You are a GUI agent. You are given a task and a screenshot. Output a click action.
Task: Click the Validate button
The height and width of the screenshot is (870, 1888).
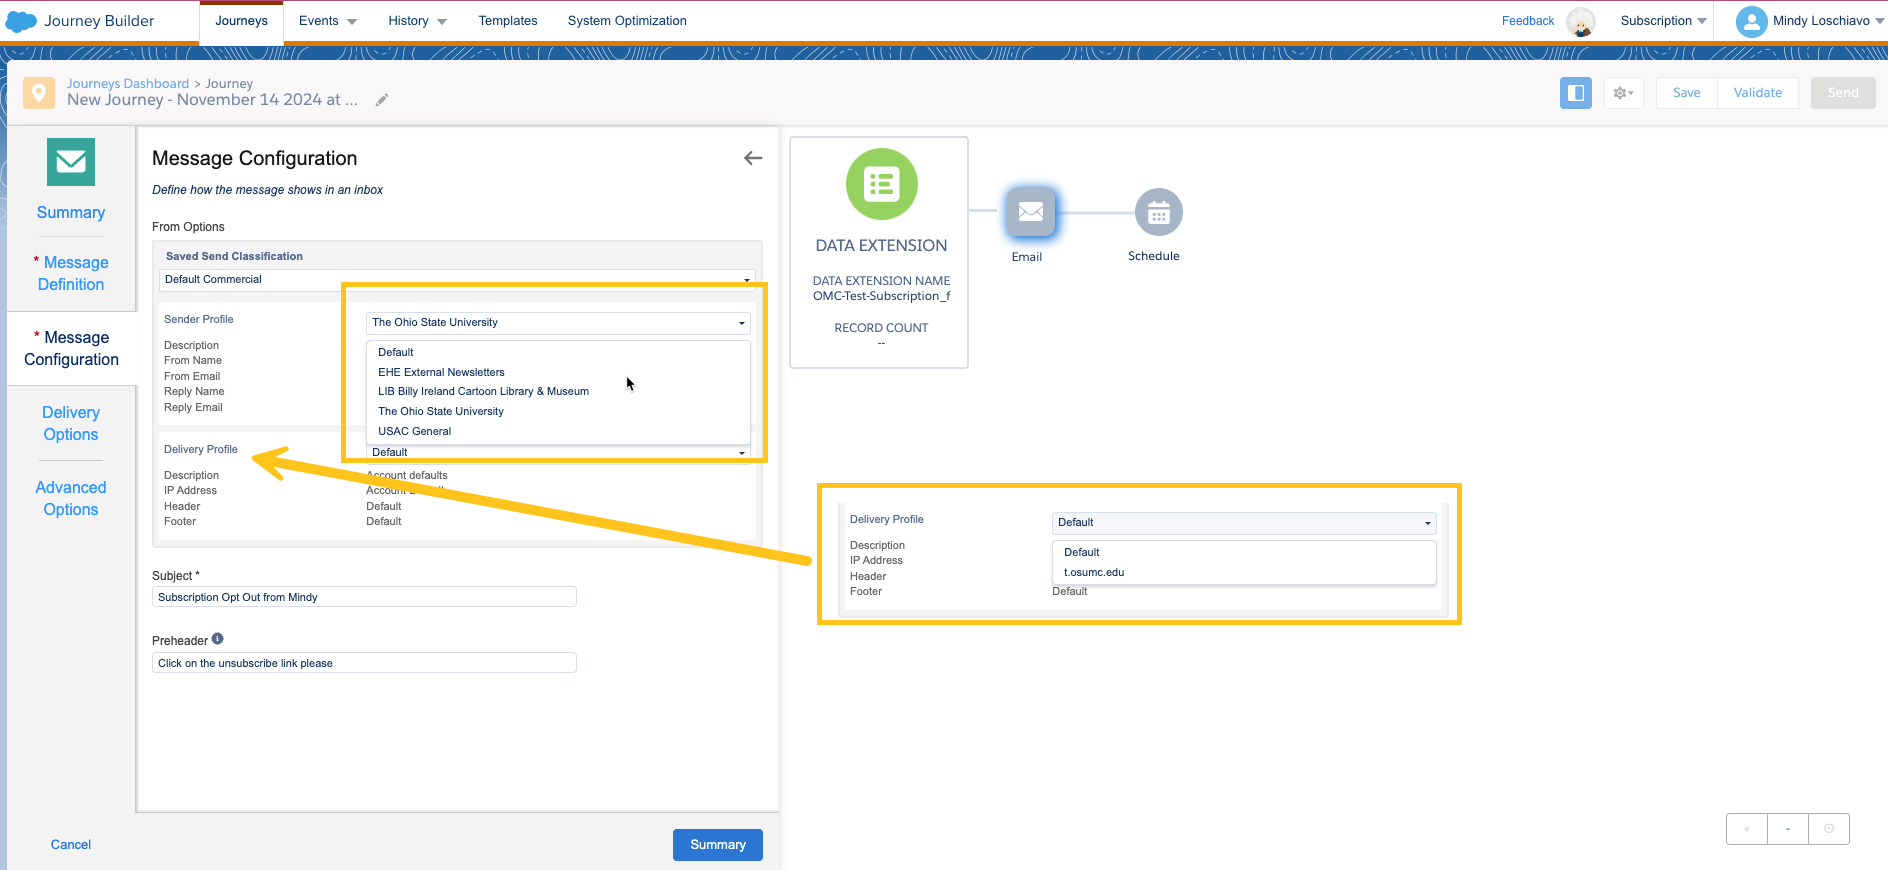pyautogui.click(x=1757, y=93)
